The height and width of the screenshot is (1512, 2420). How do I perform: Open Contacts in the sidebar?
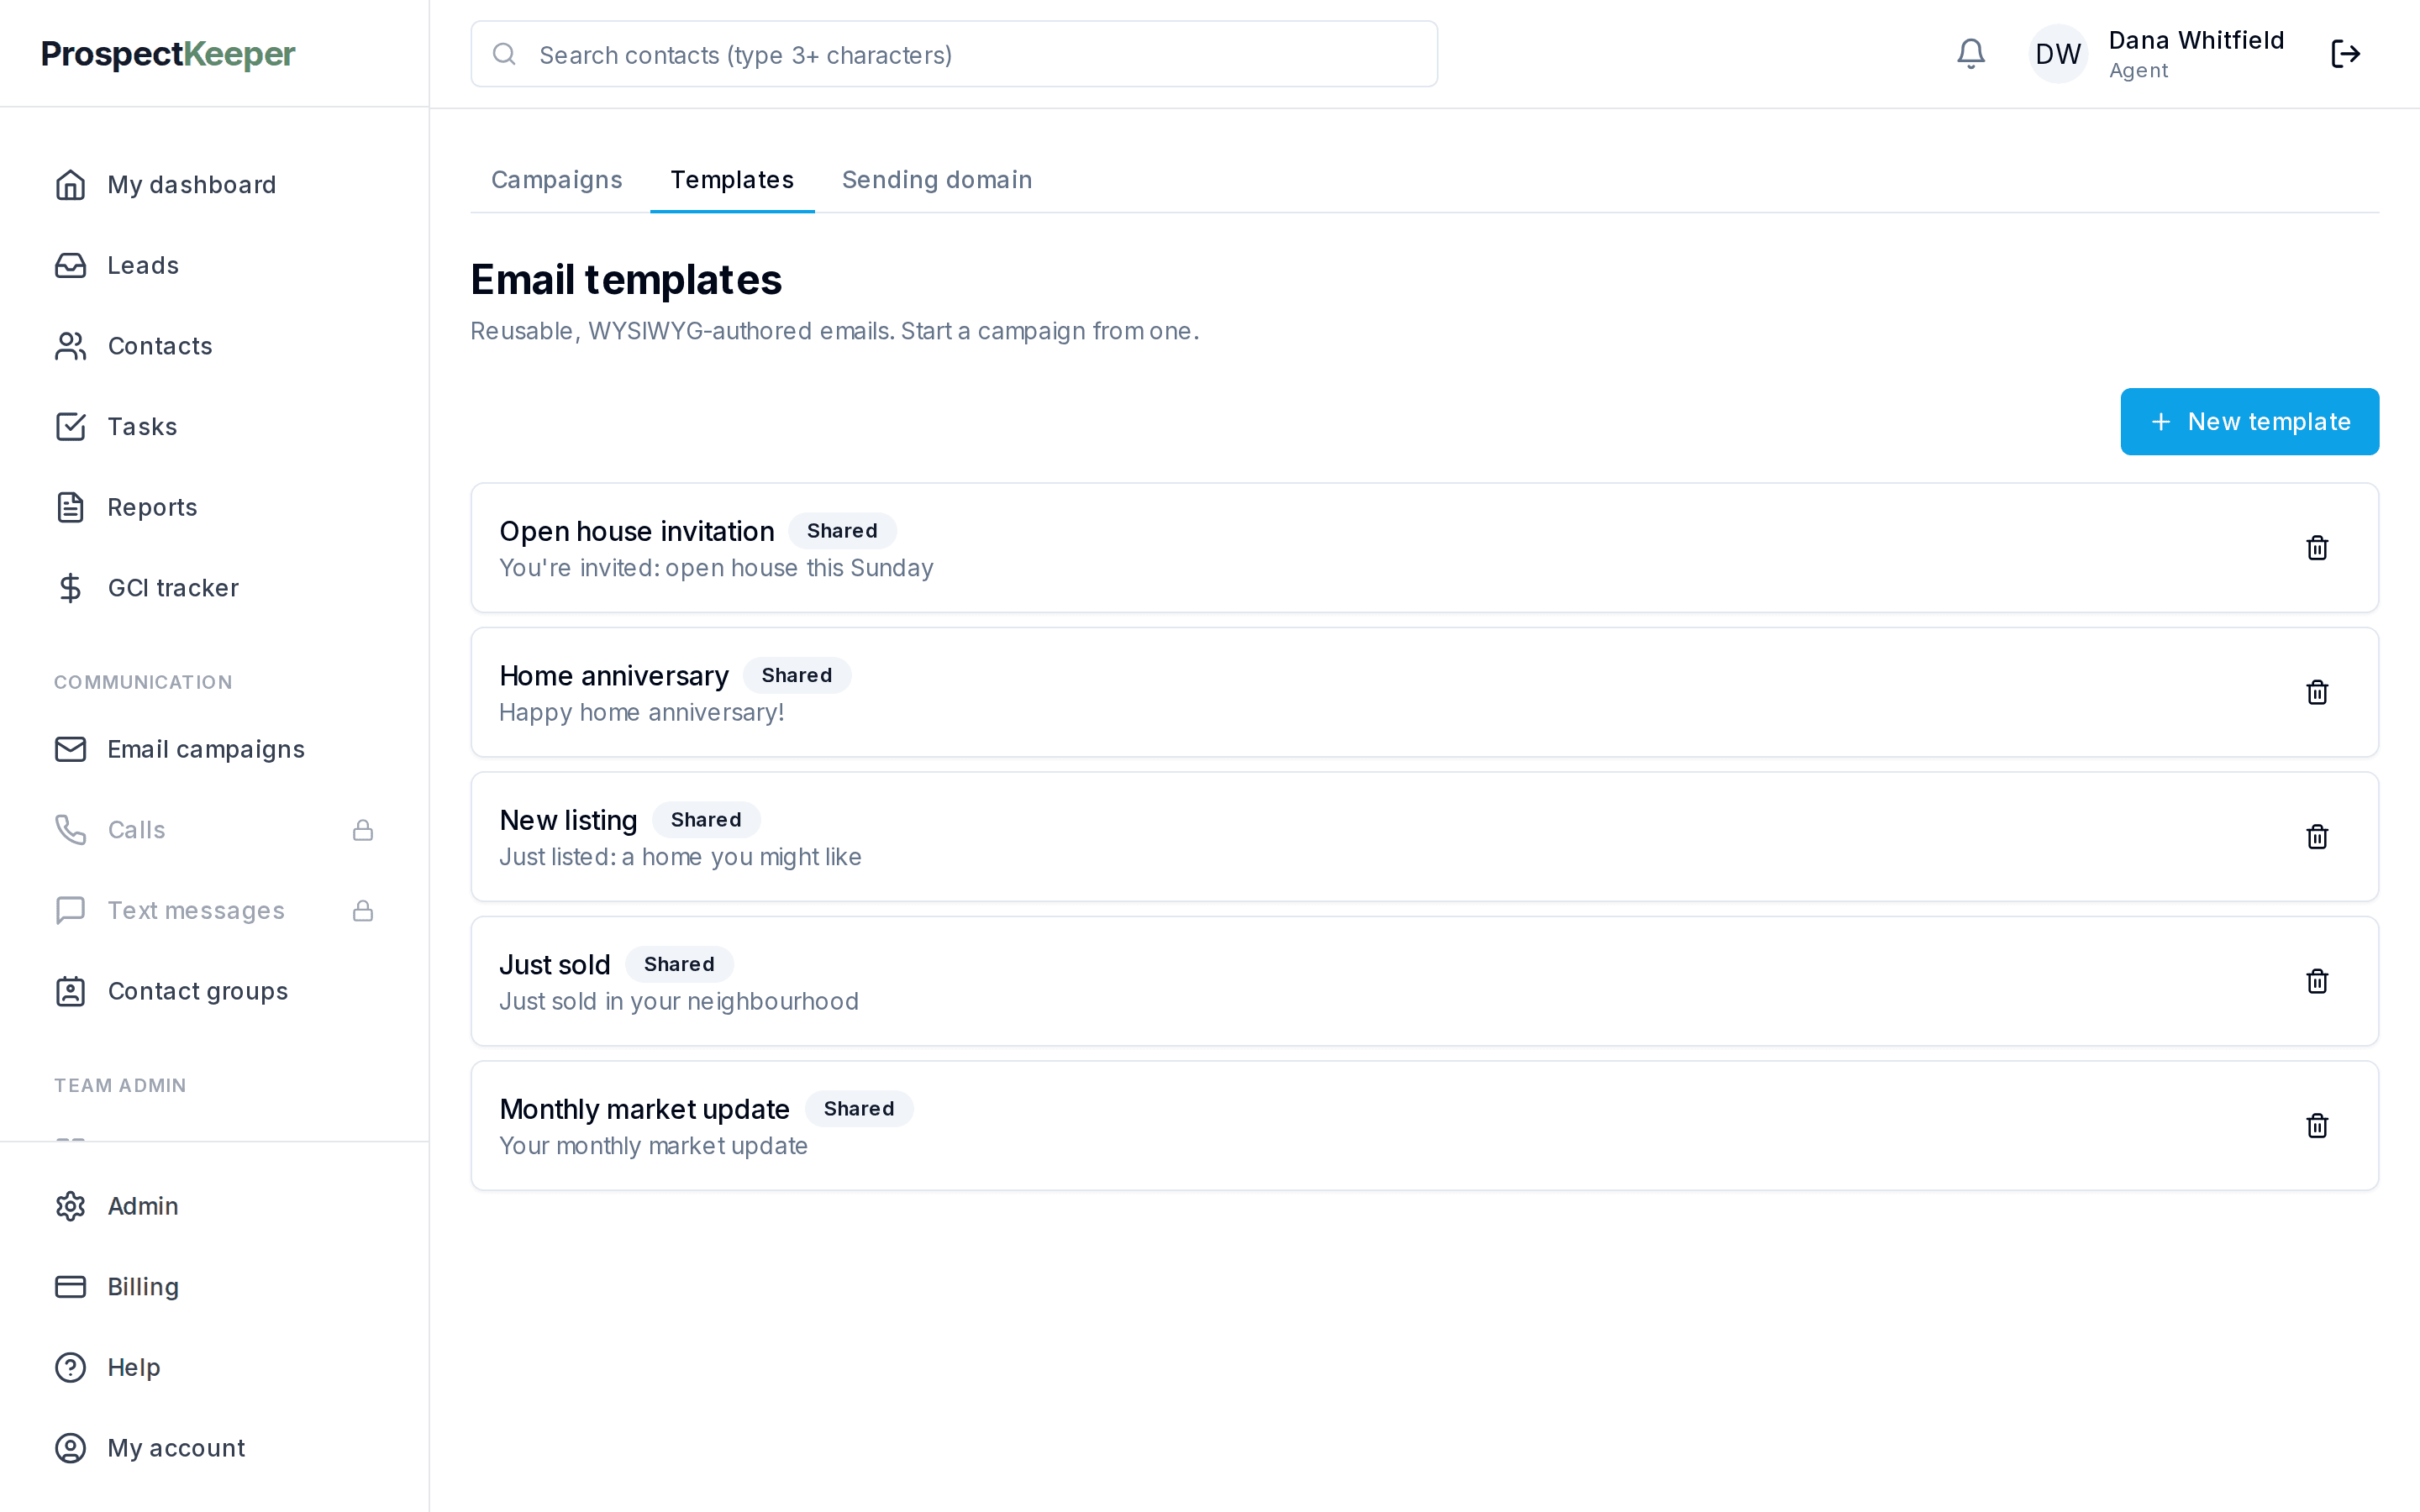point(214,346)
